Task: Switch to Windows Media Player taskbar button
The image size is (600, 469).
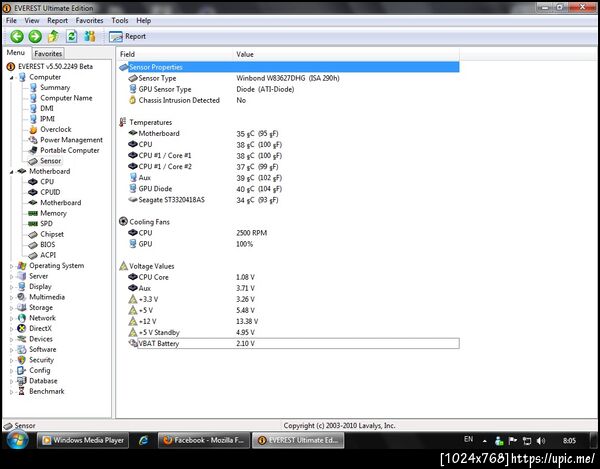Action: tap(83, 441)
